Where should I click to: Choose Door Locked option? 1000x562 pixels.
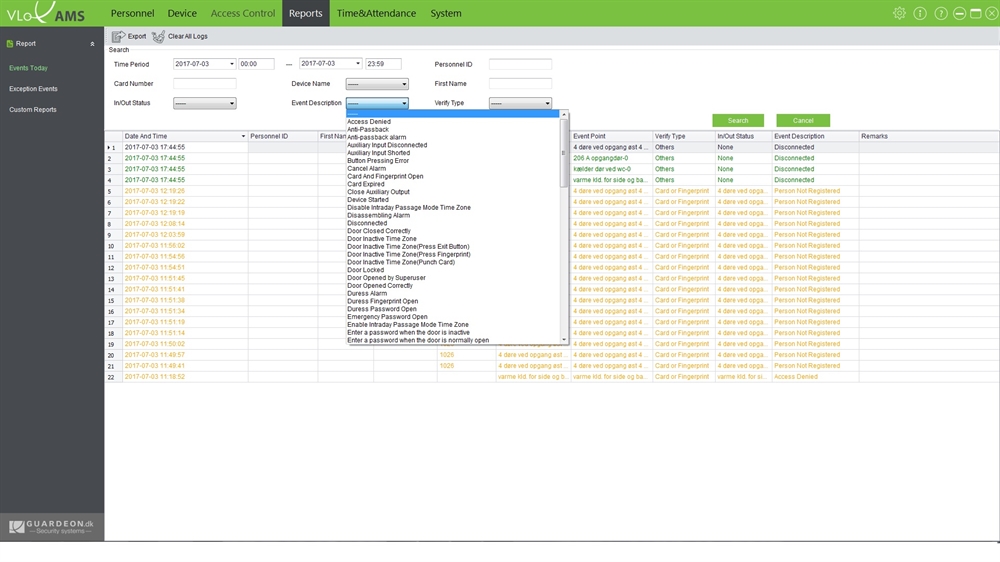pos(365,270)
